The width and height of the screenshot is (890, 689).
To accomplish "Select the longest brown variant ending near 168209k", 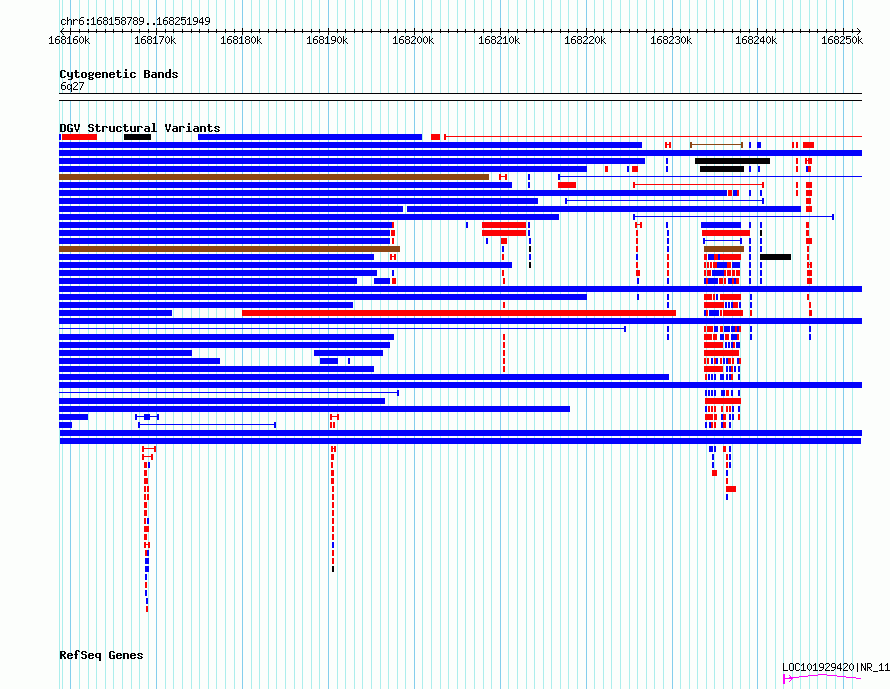I will [x=274, y=177].
